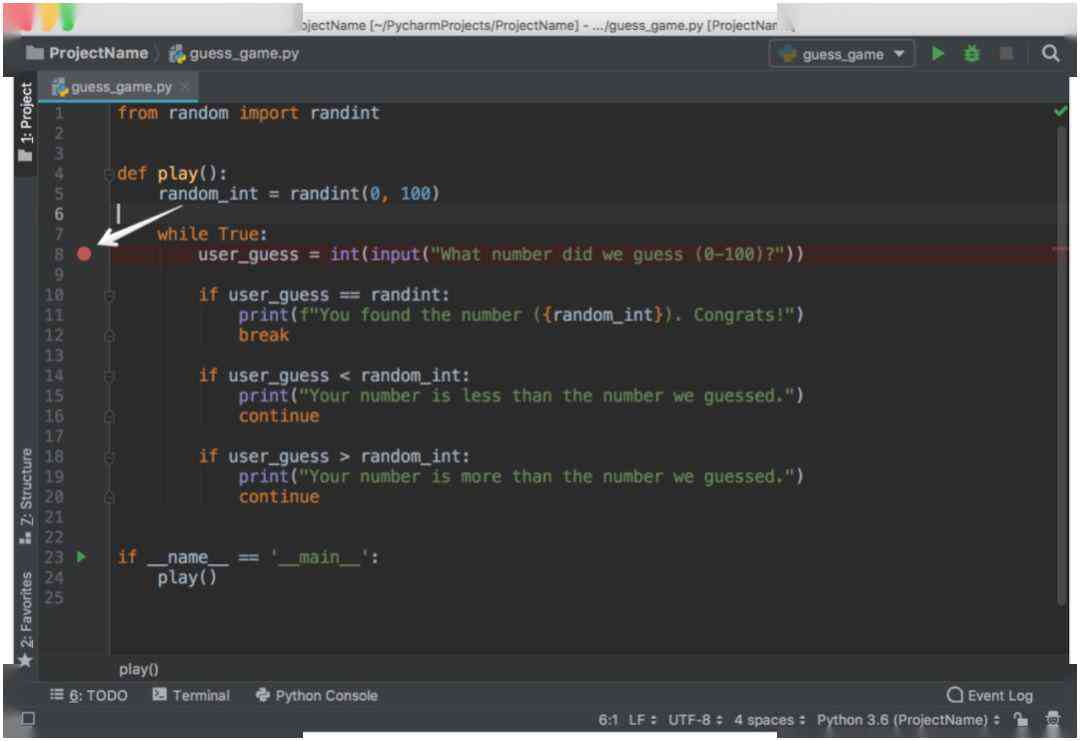Click 'while True:' in the editor

coord(212,234)
